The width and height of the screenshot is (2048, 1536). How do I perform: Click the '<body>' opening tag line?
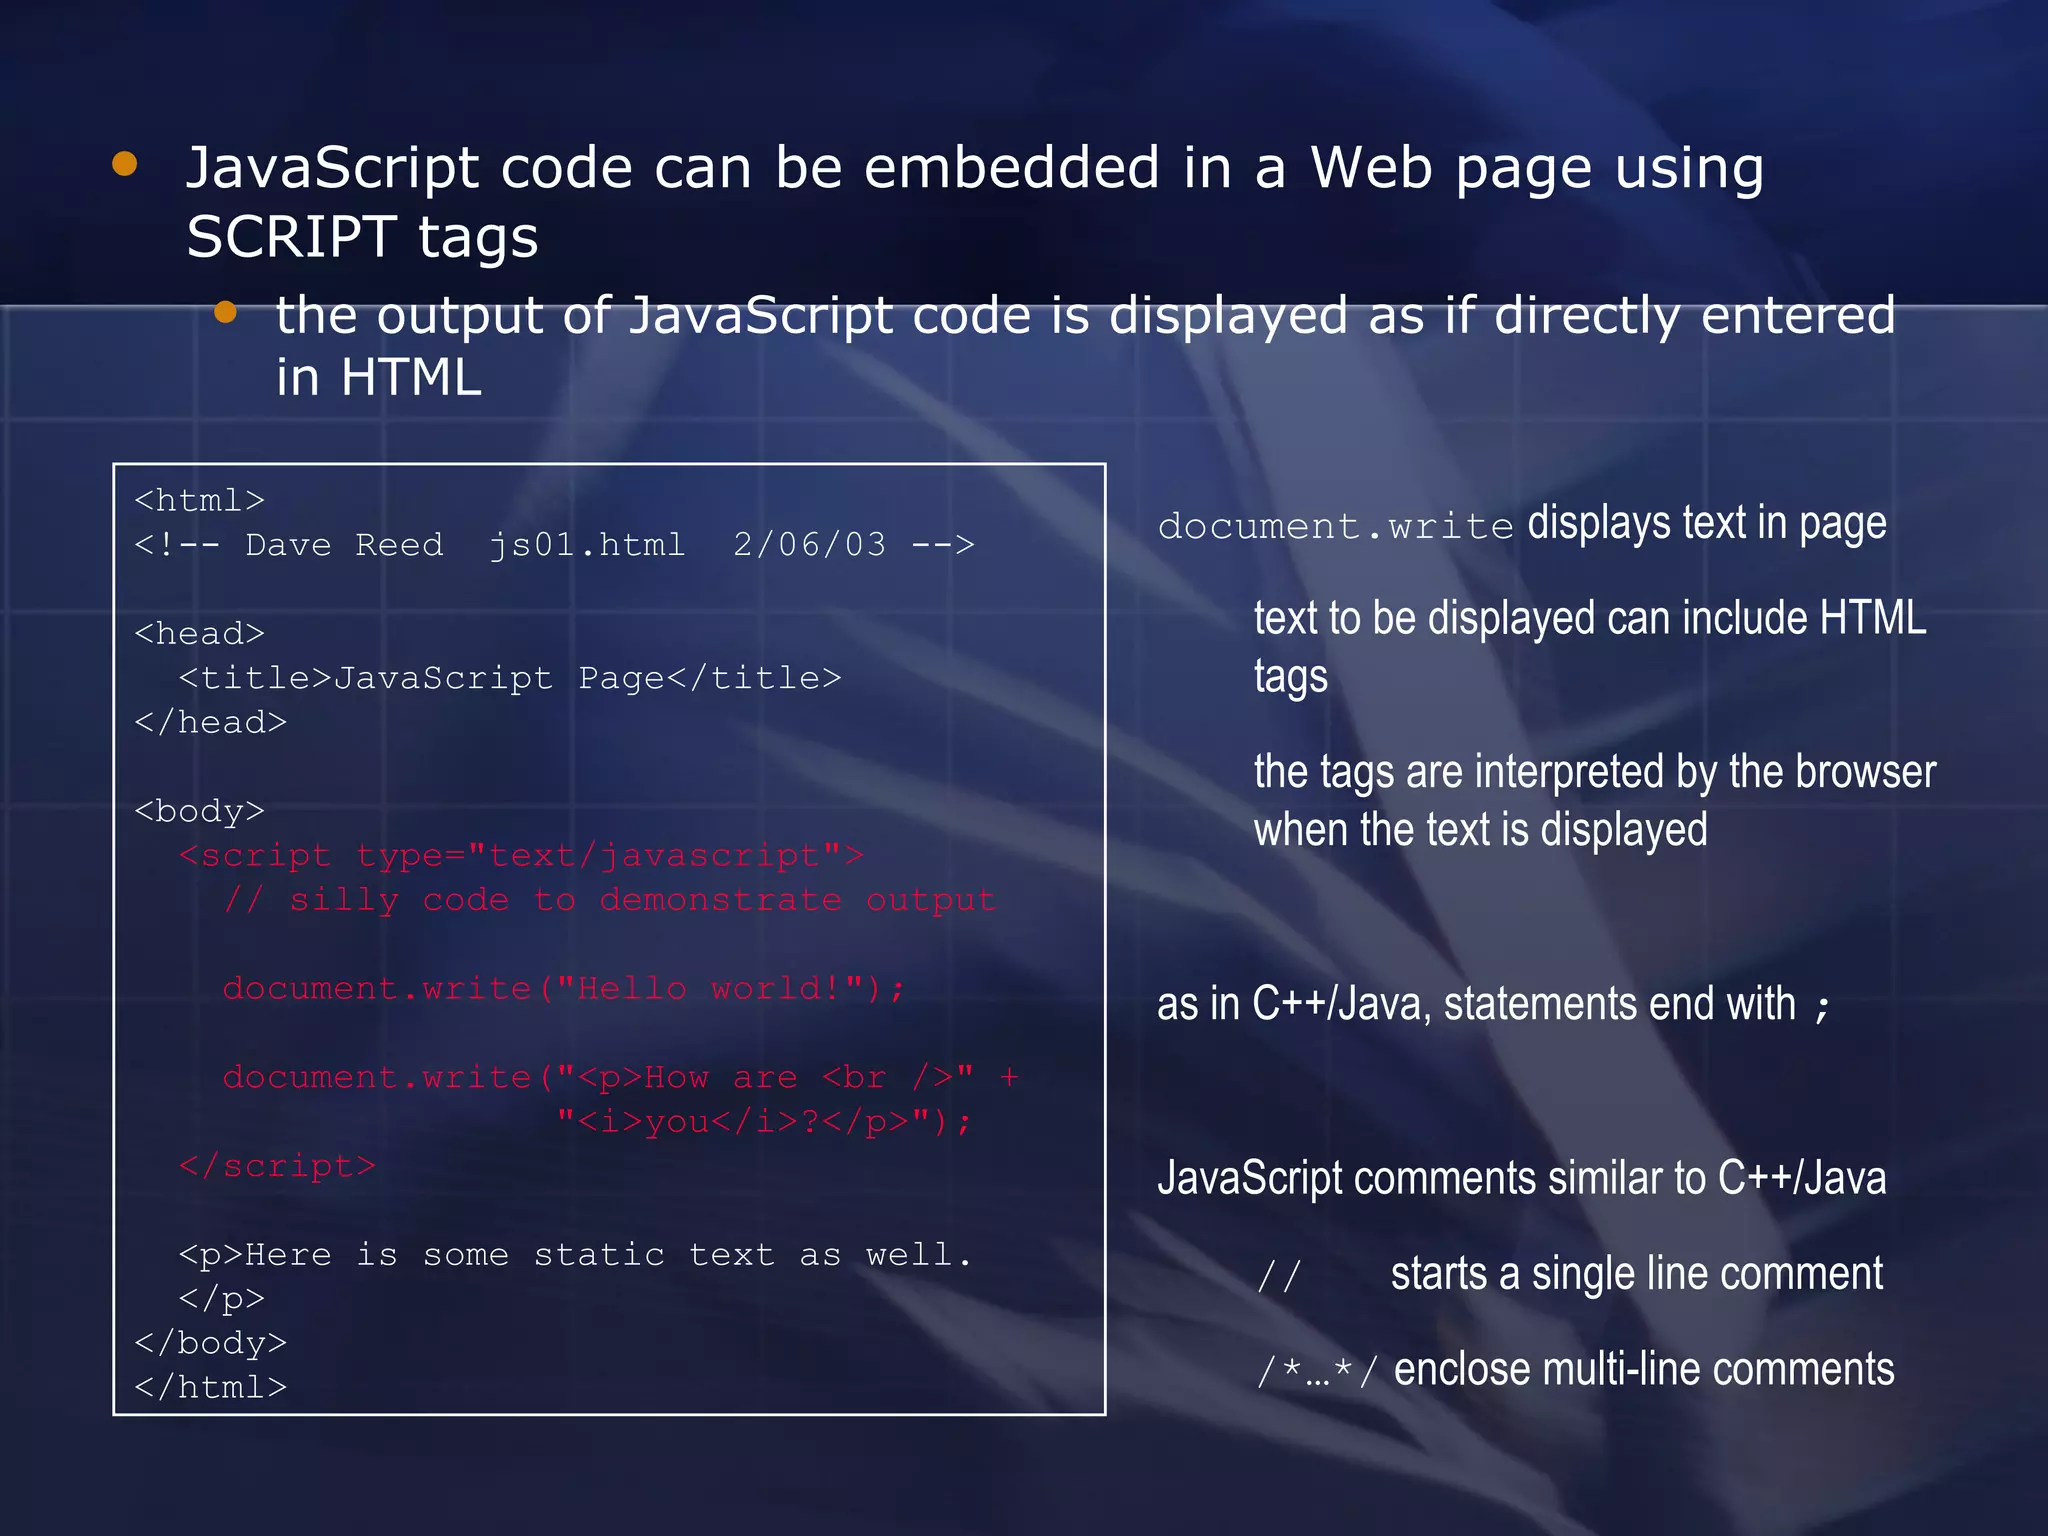click(x=200, y=811)
